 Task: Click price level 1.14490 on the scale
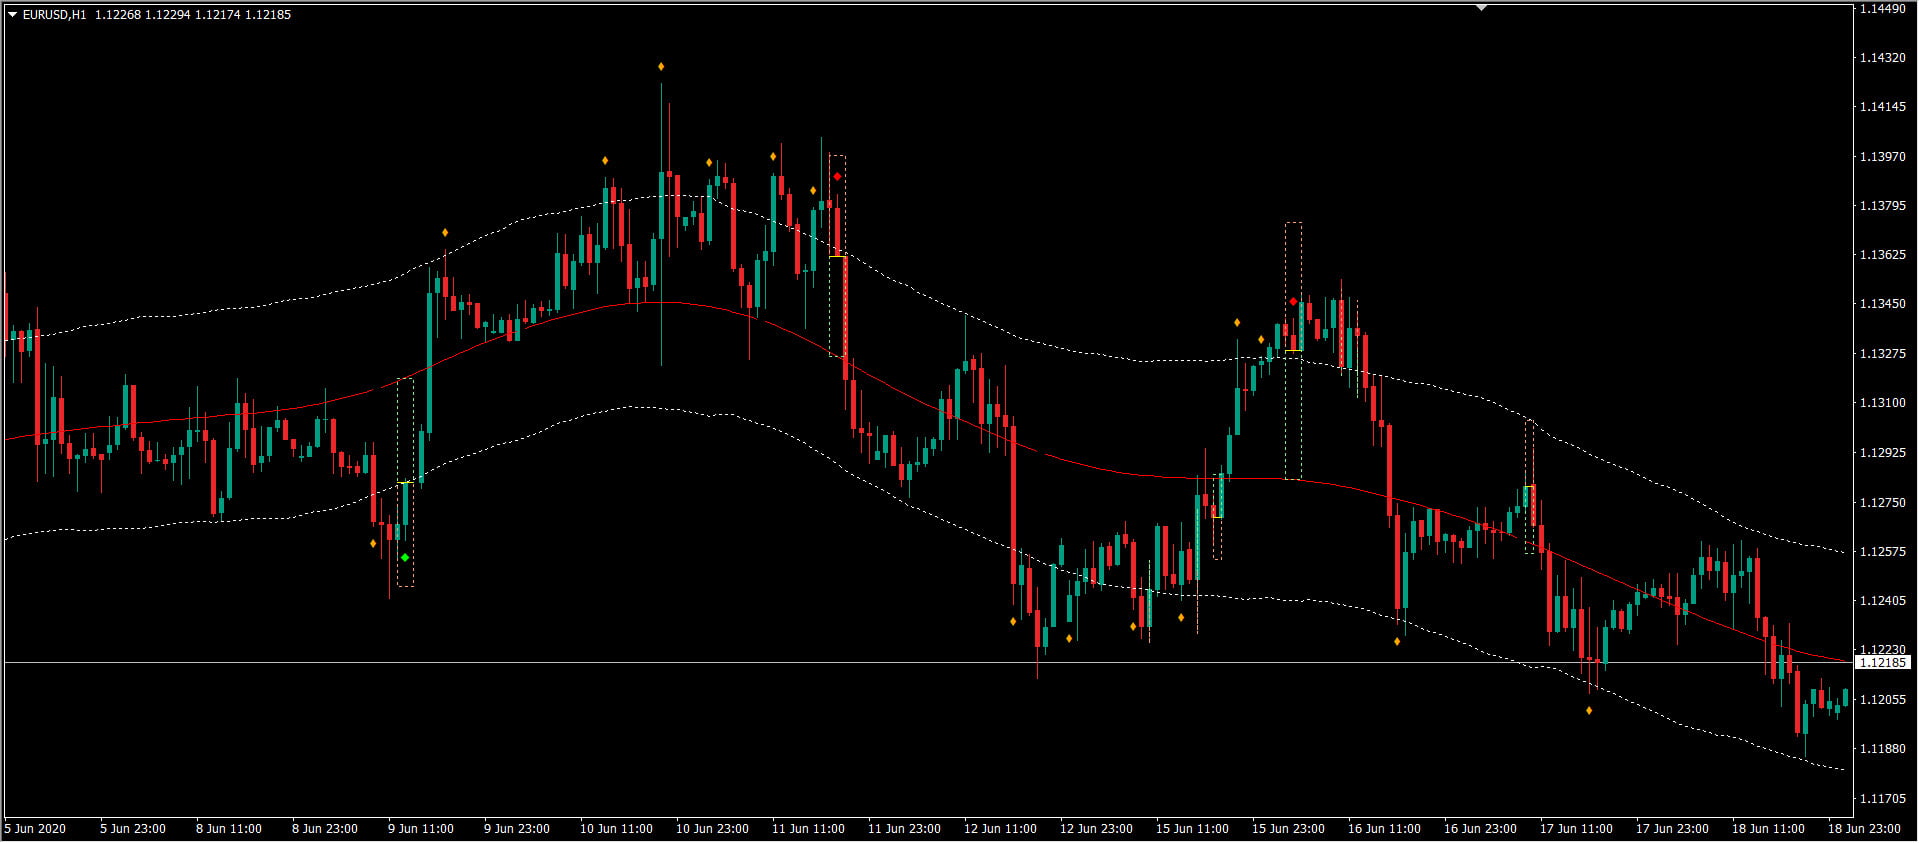(1883, 9)
